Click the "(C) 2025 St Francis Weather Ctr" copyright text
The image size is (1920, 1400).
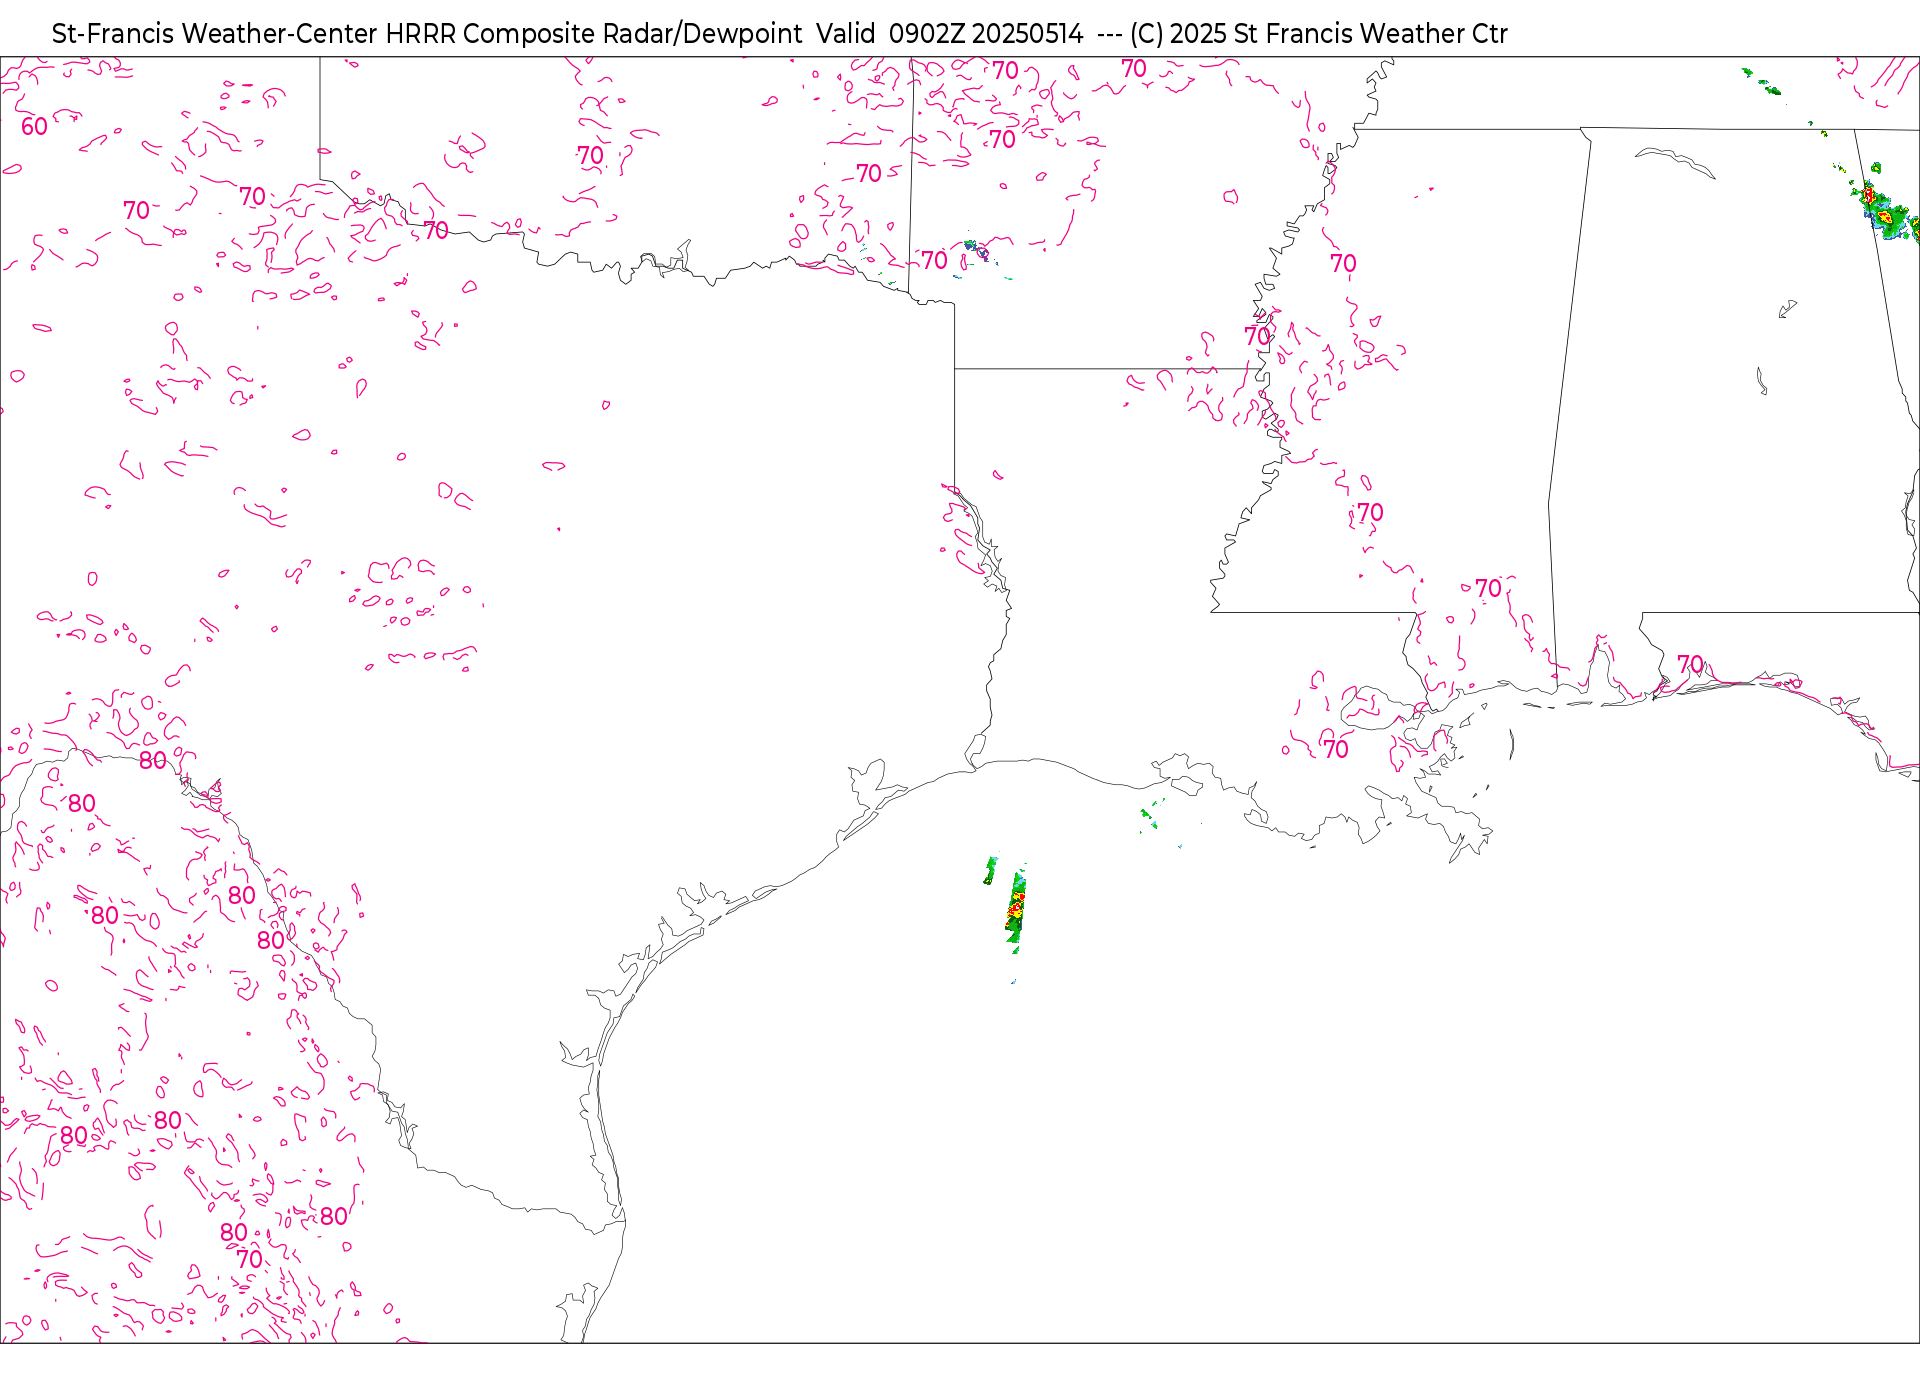1318,34
